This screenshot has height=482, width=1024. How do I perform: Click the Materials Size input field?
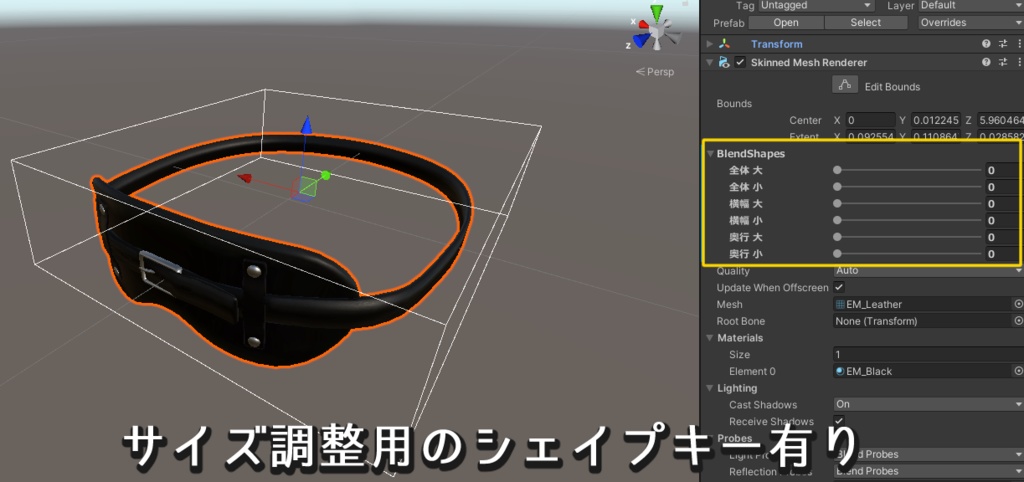(928, 355)
